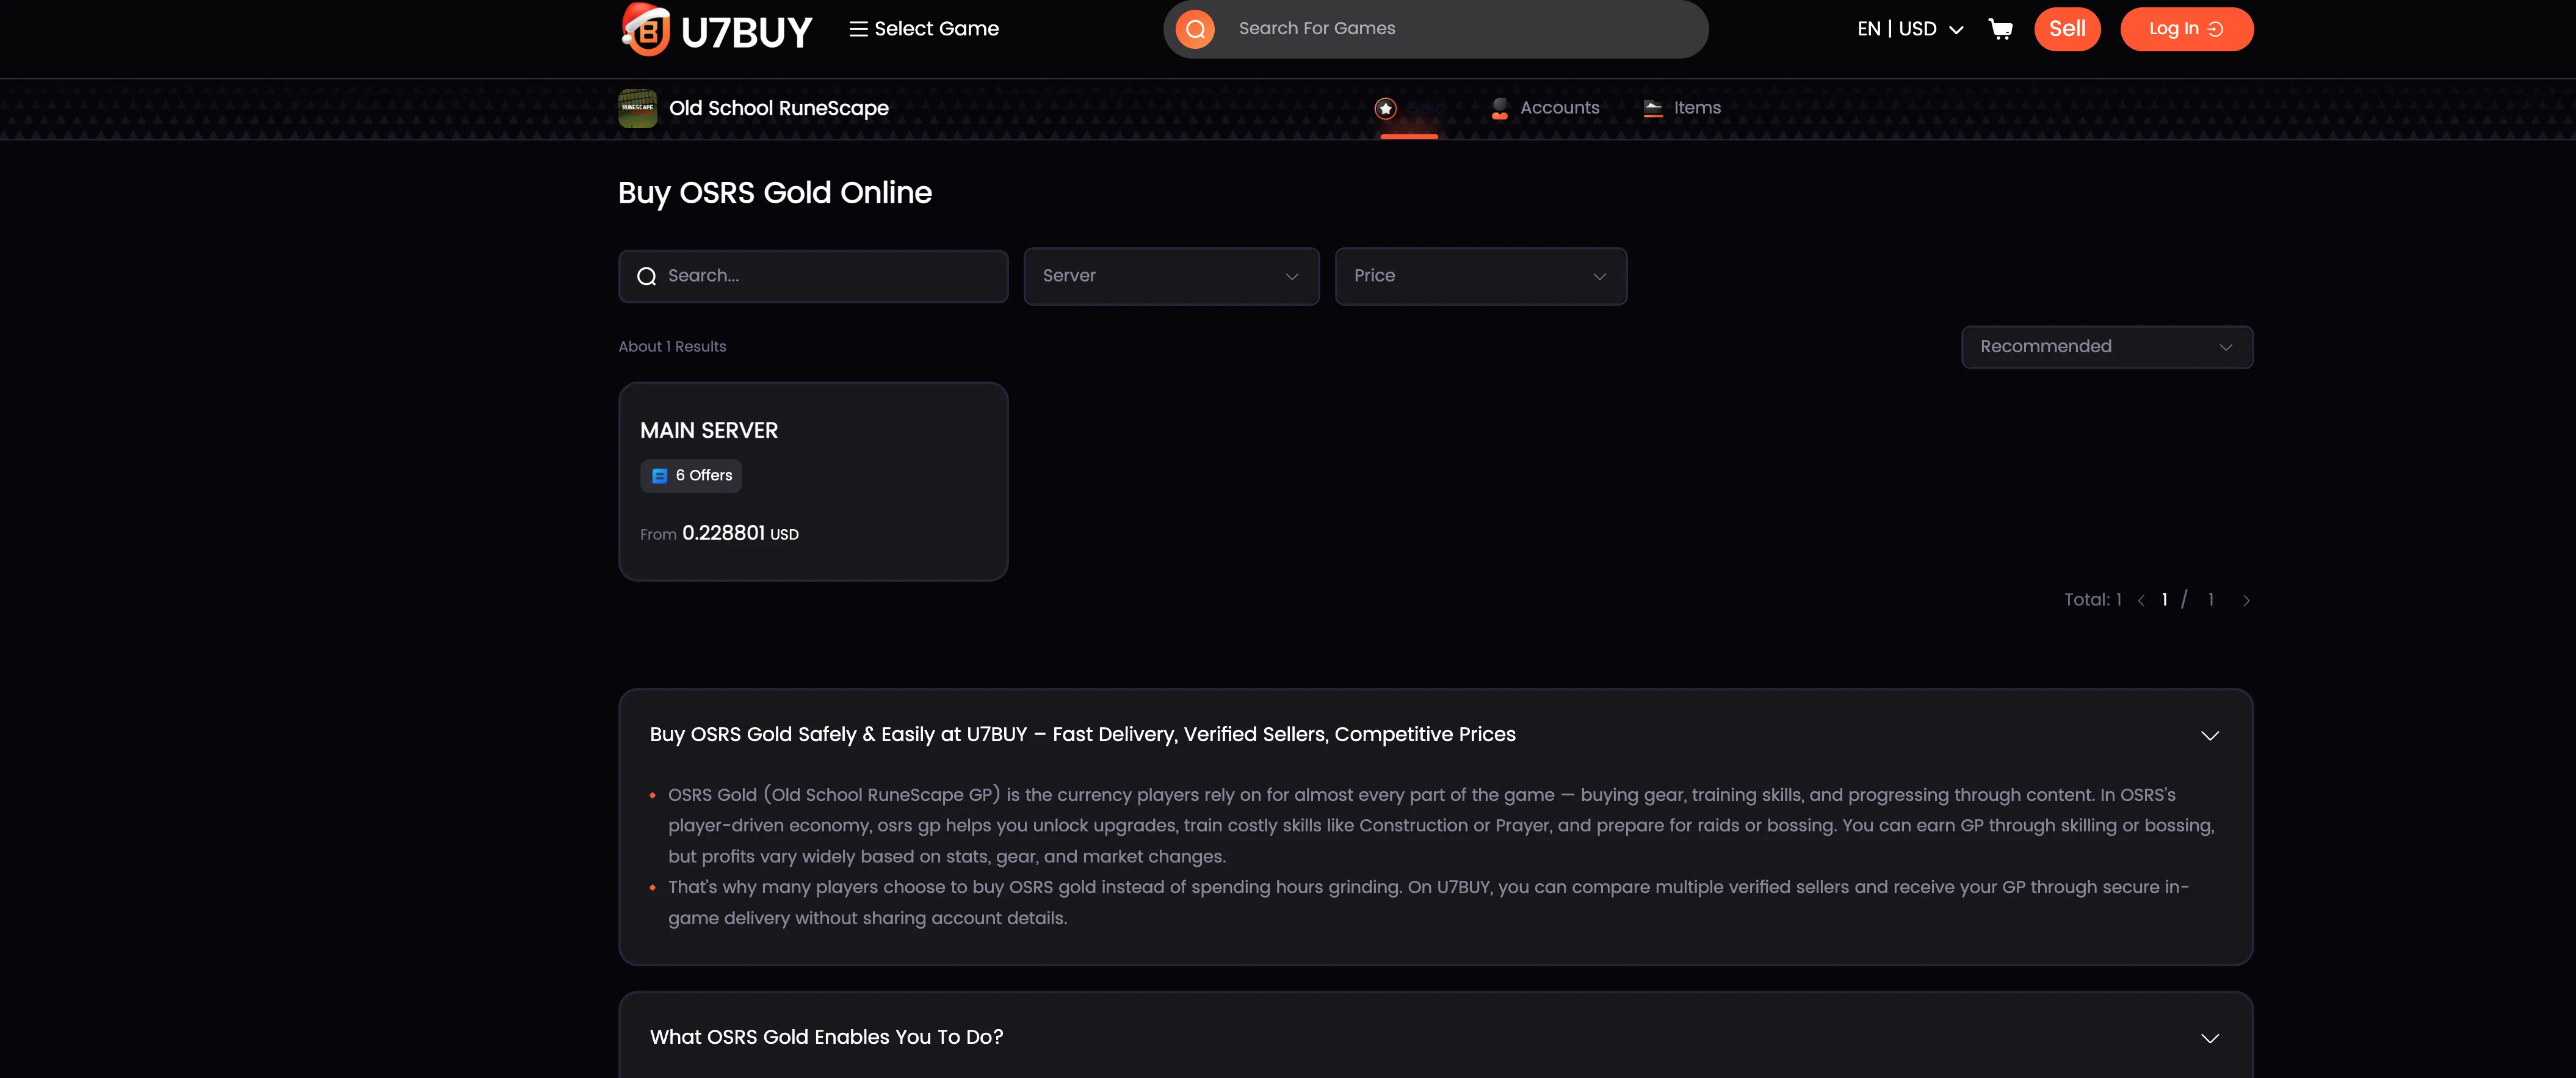The height and width of the screenshot is (1078, 2576).
Task: Go to previous results page arrow
Action: pyautogui.click(x=2141, y=600)
